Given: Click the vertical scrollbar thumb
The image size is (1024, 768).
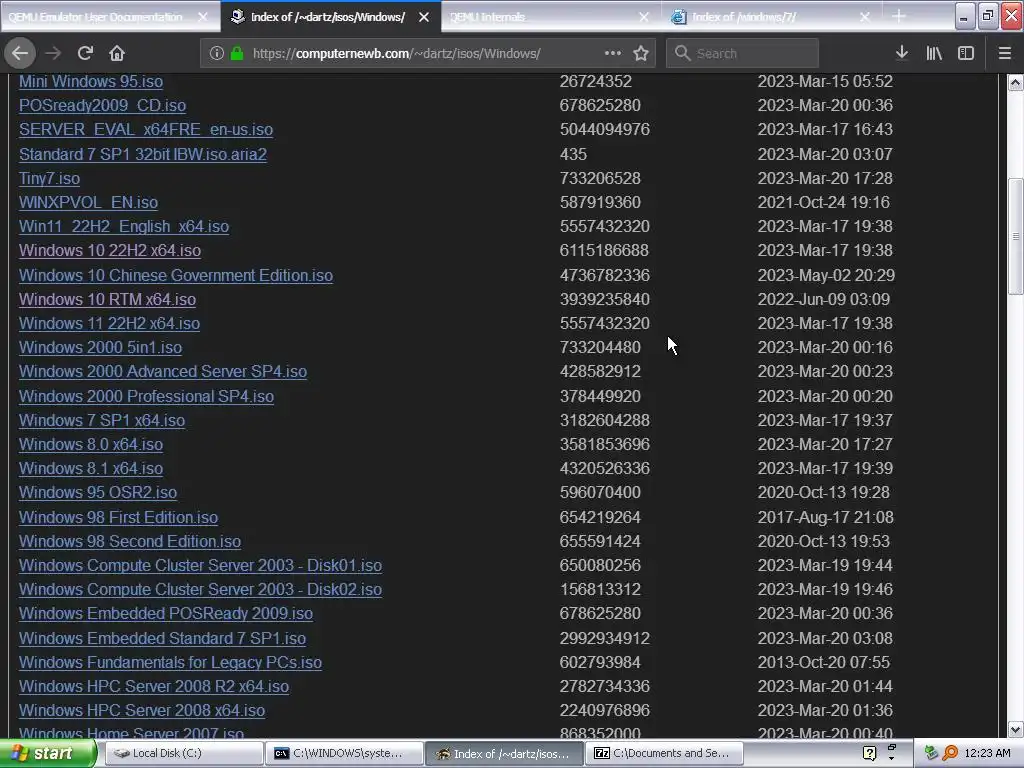Looking at the screenshot, I should pyautogui.click(x=1016, y=236).
